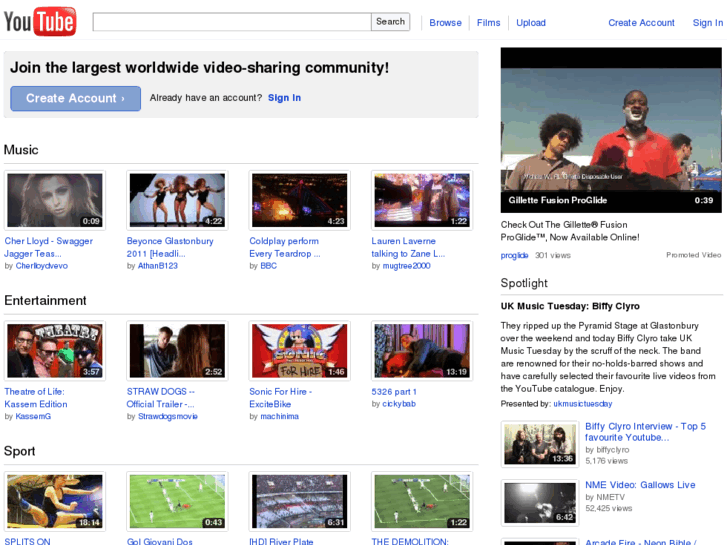This screenshot has width=727, height=545.
Task: Click the Entertainment category heading
Action: (45, 301)
